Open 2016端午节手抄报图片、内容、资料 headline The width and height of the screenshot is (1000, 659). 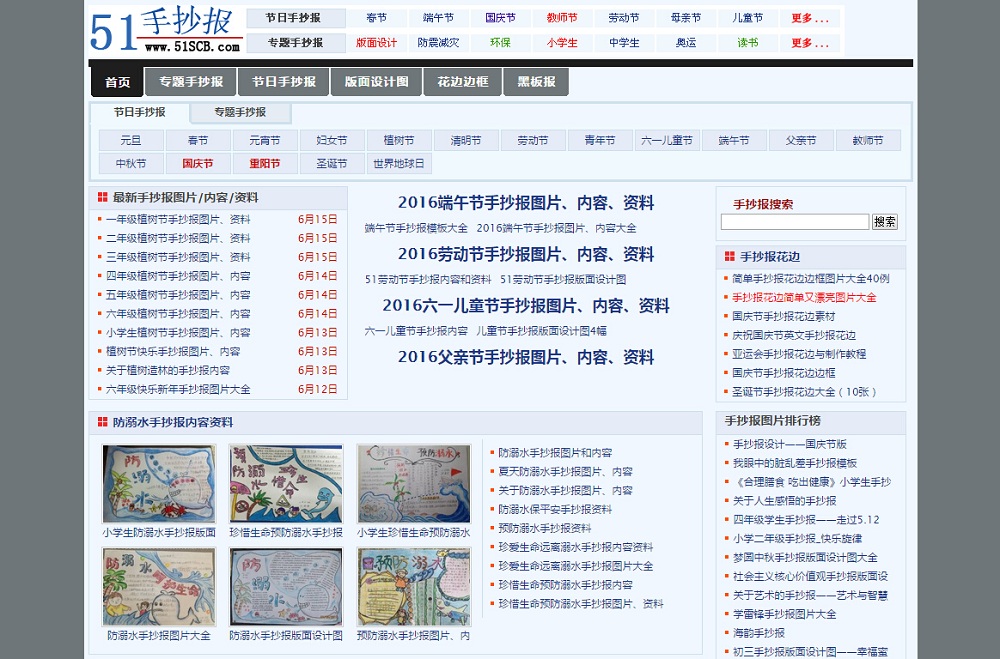[x=526, y=203]
